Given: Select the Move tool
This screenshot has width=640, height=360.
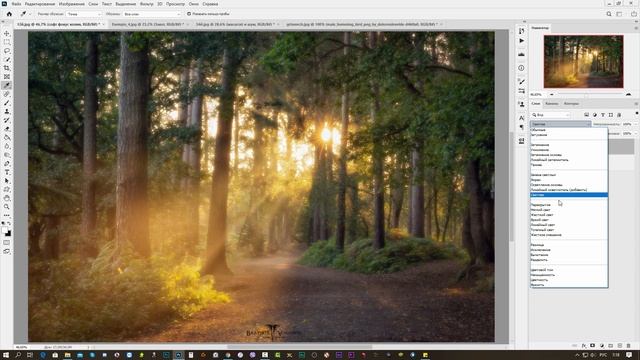Looking at the screenshot, I should 7,33.
